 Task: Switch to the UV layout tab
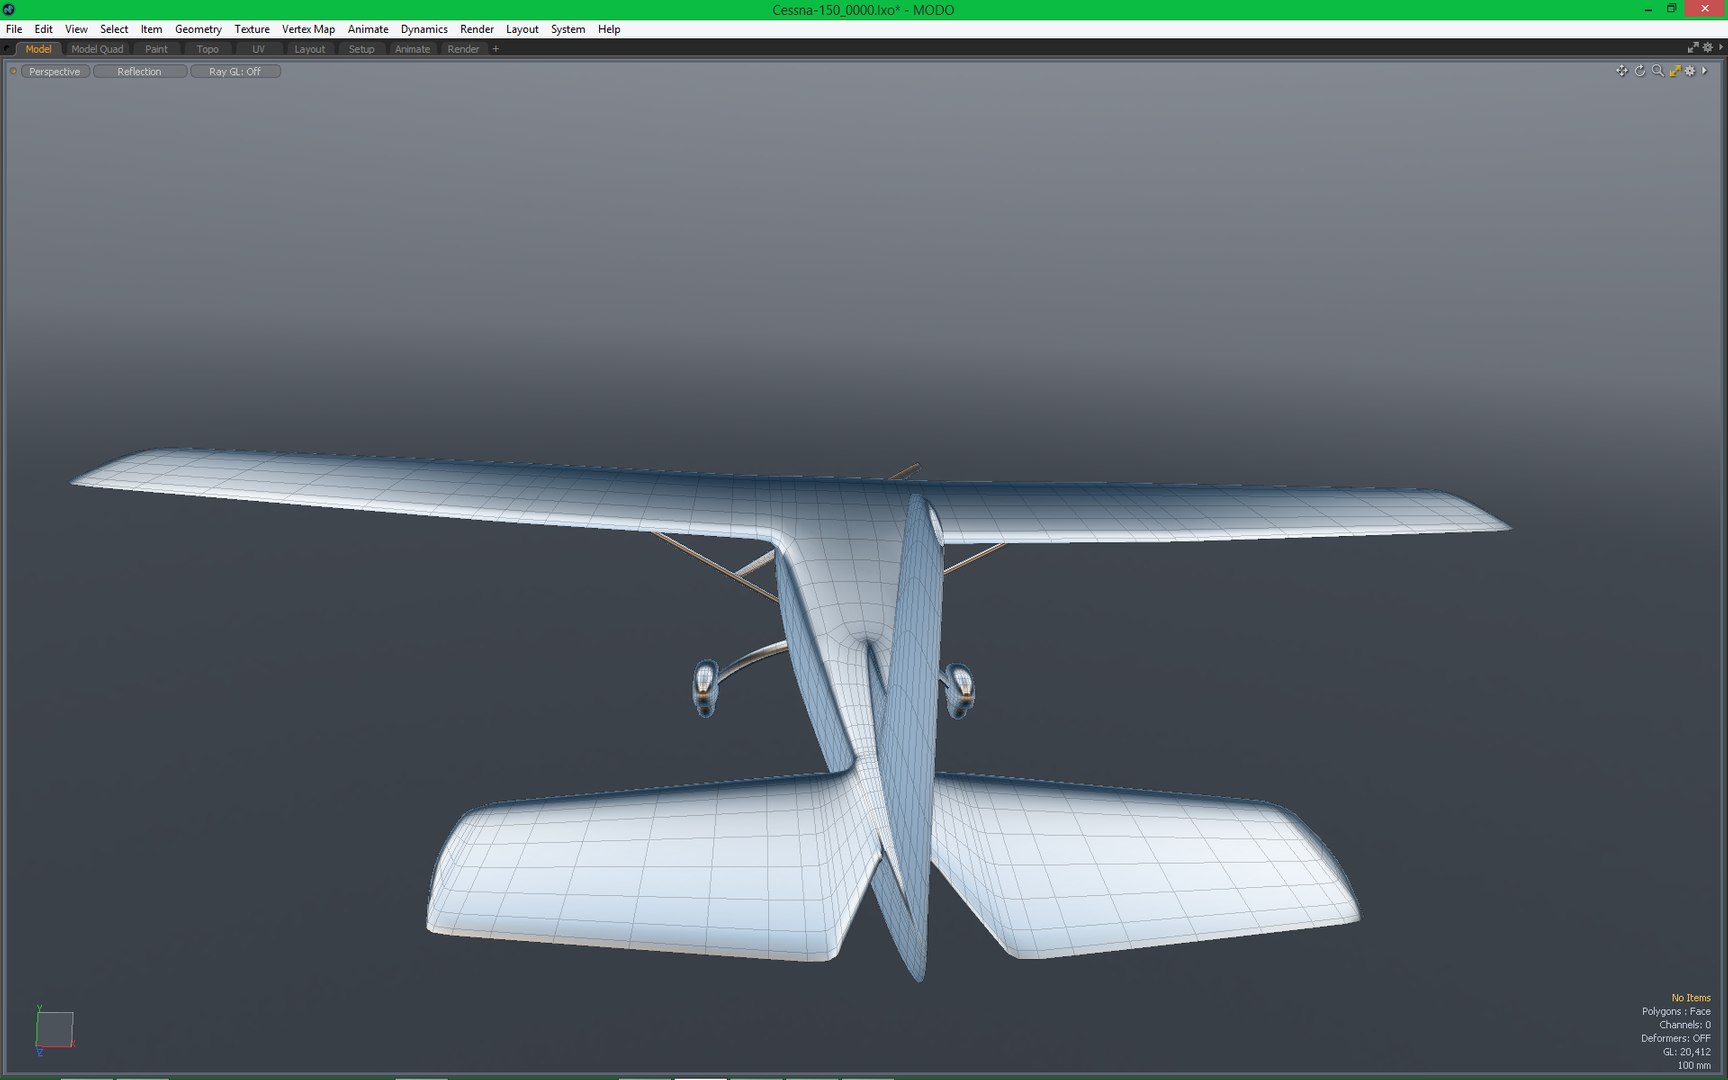258,49
